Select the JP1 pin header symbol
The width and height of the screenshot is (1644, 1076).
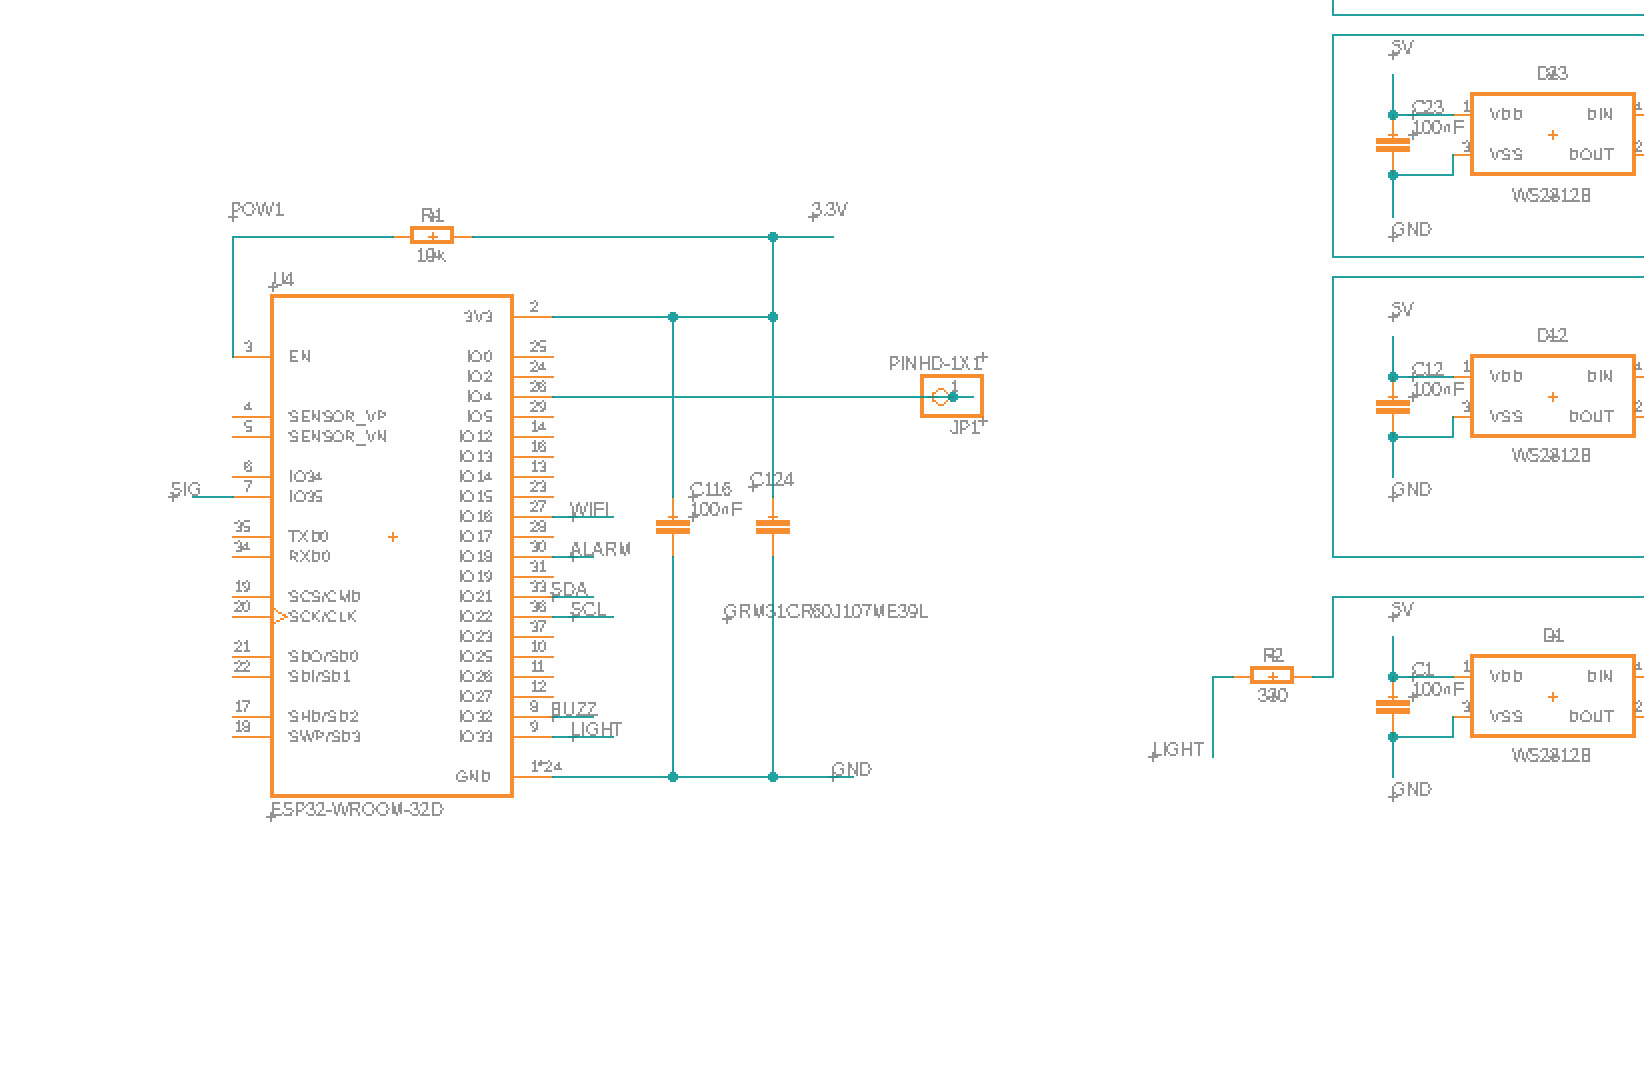[x=952, y=397]
